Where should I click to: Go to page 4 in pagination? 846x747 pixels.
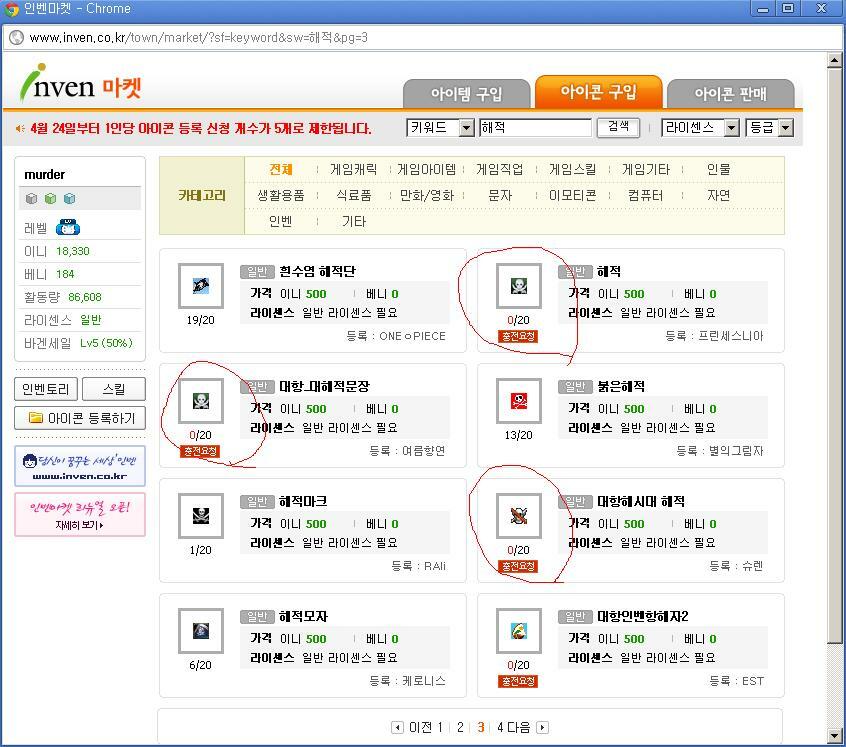tap(501, 727)
